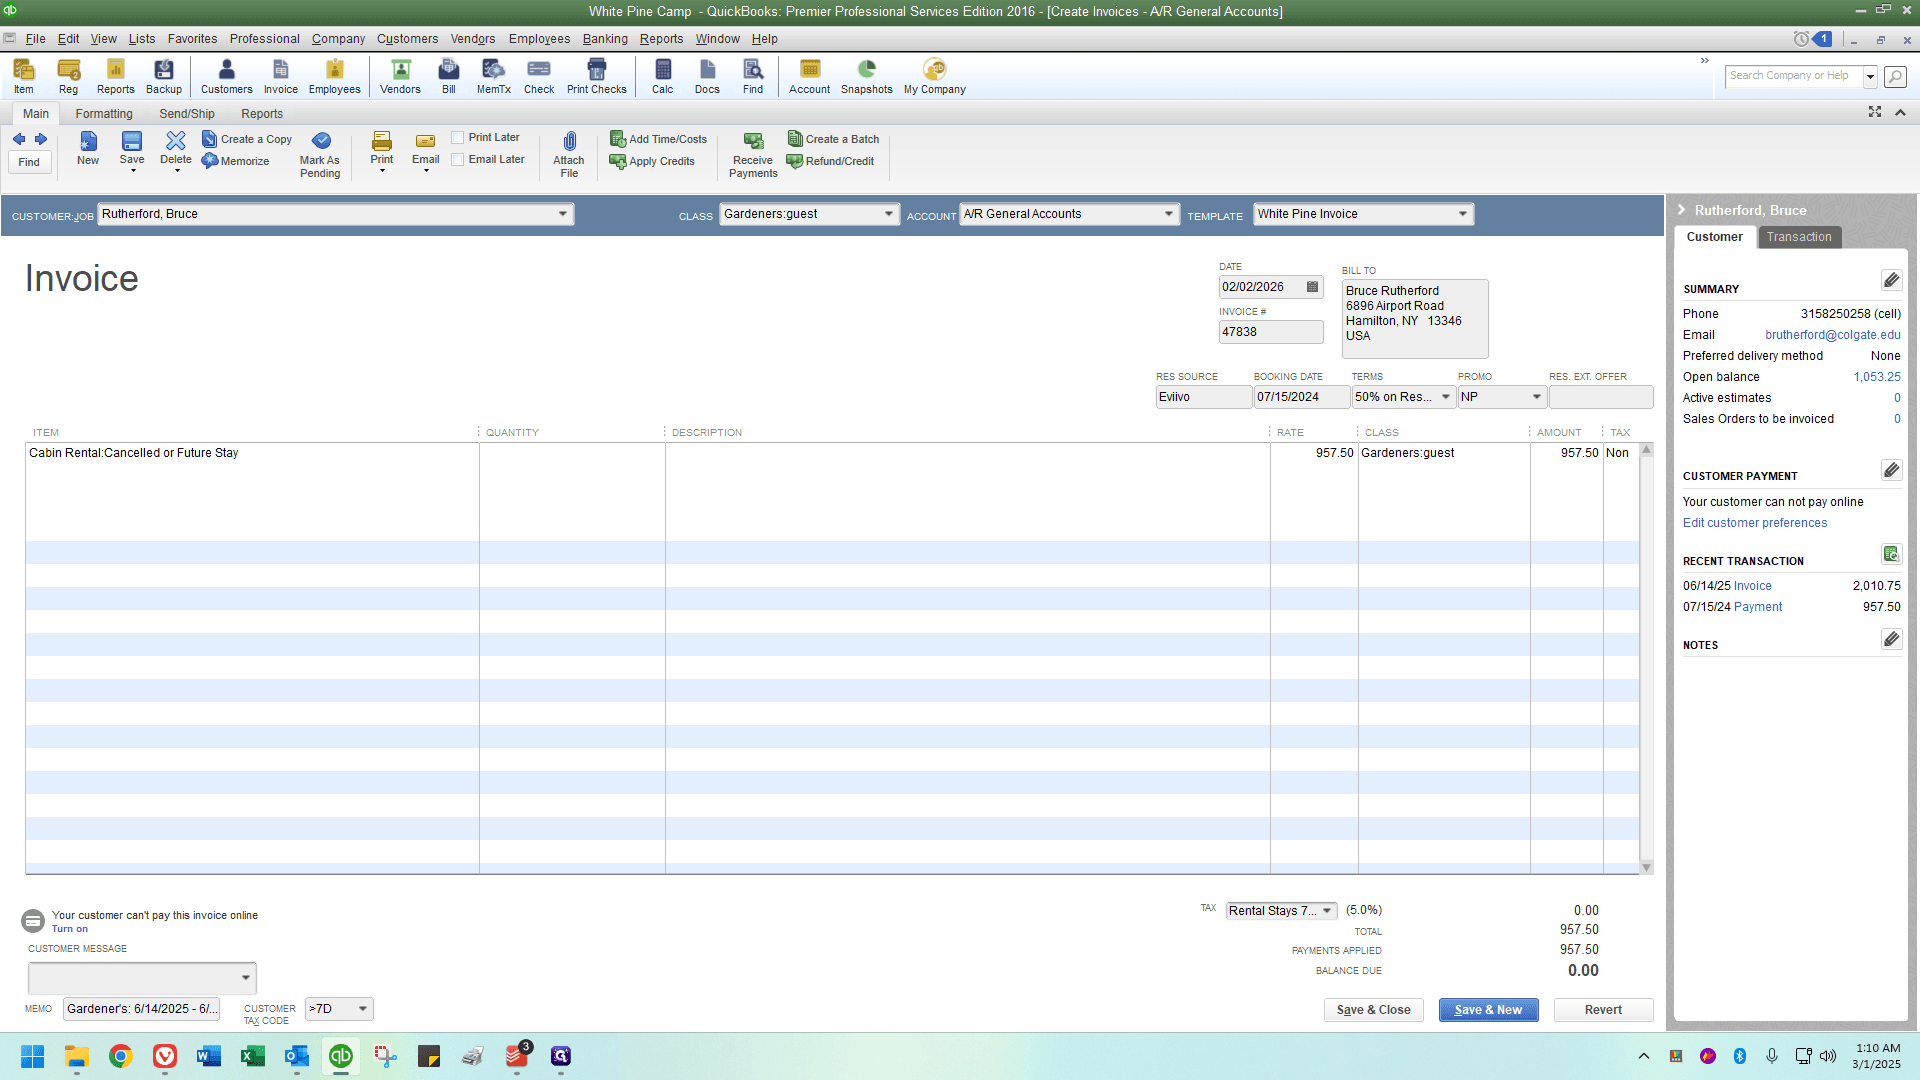Click the Backup toolbar icon
Screen dimensions: 1920x1080
164,76
